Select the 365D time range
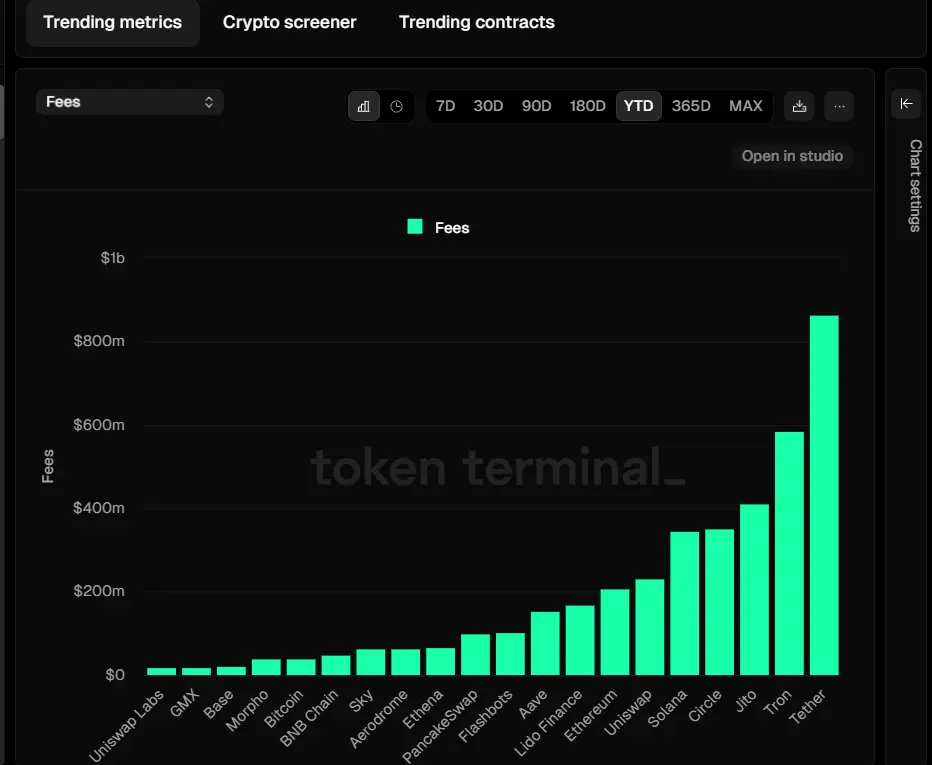Image resolution: width=932 pixels, height=765 pixels. click(691, 106)
